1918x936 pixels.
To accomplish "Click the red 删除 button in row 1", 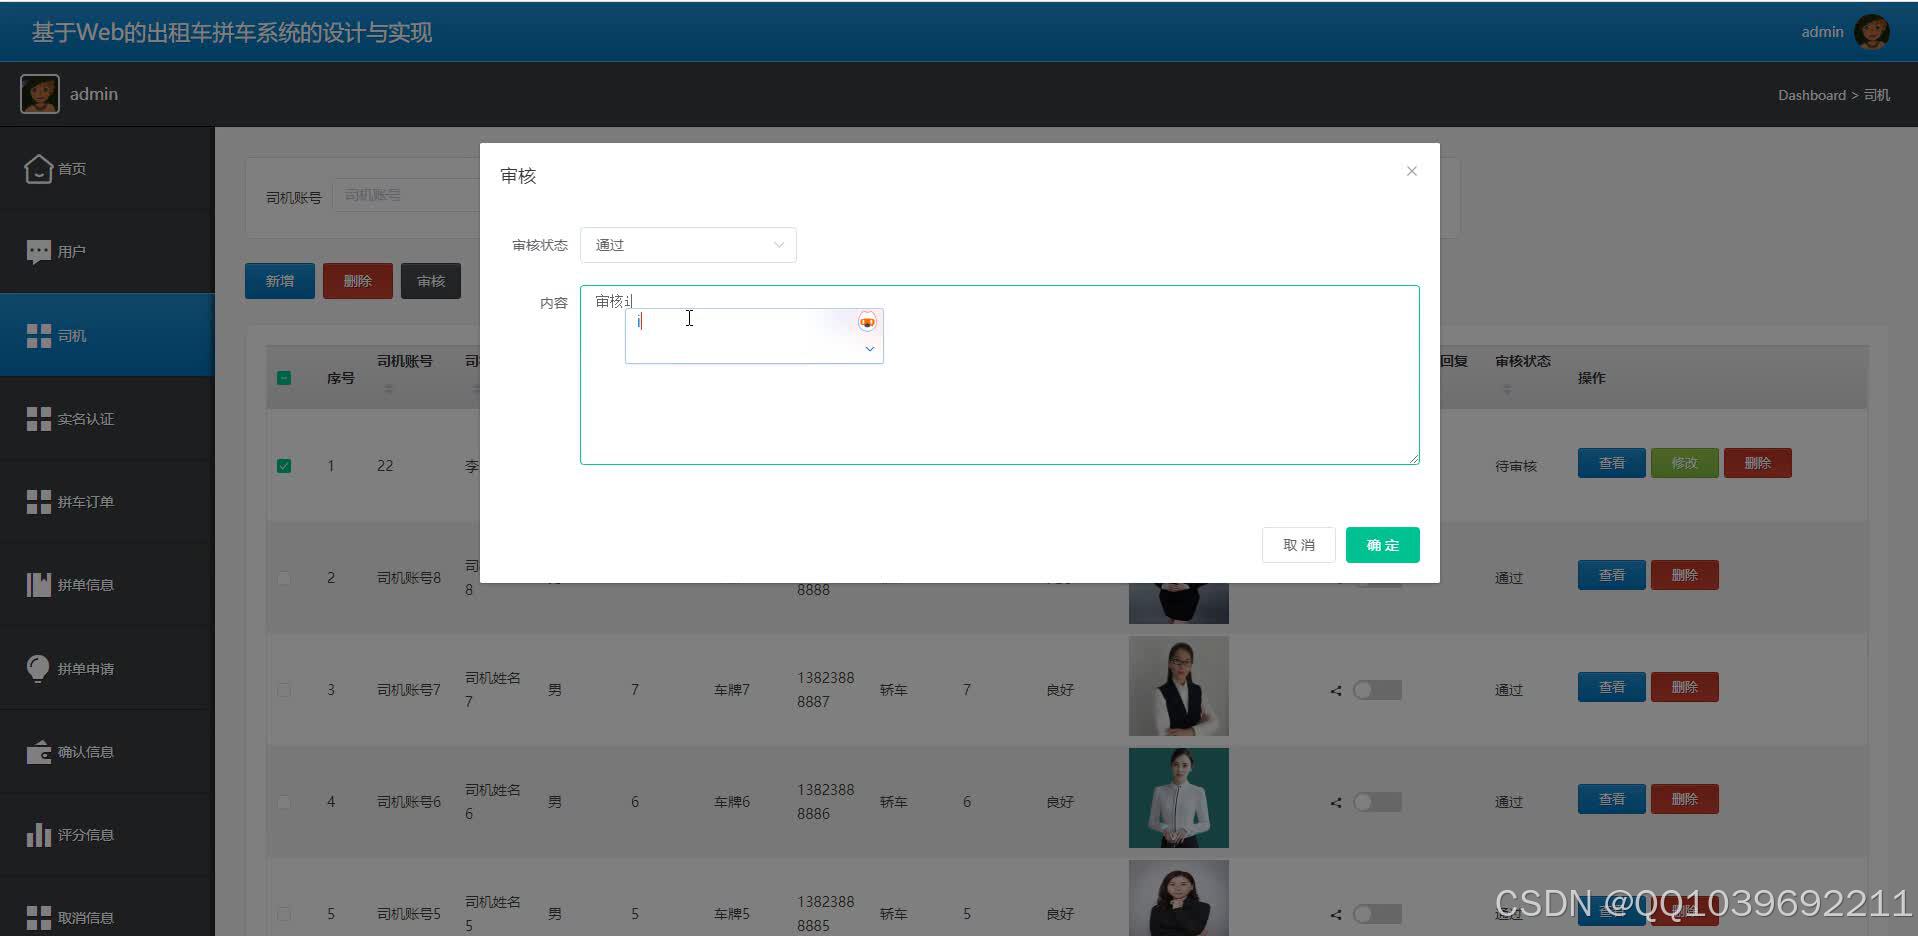I will point(1758,463).
